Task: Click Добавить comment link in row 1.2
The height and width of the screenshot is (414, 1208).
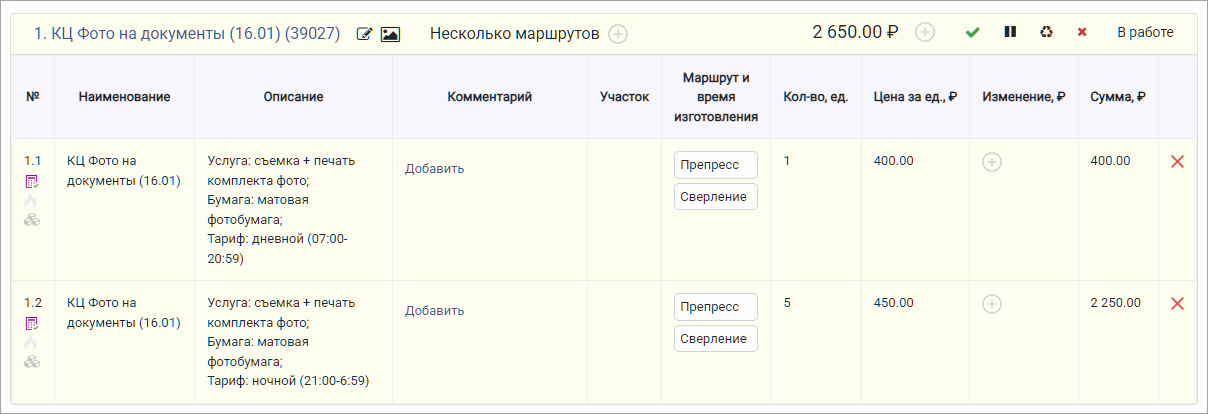Action: pos(434,310)
